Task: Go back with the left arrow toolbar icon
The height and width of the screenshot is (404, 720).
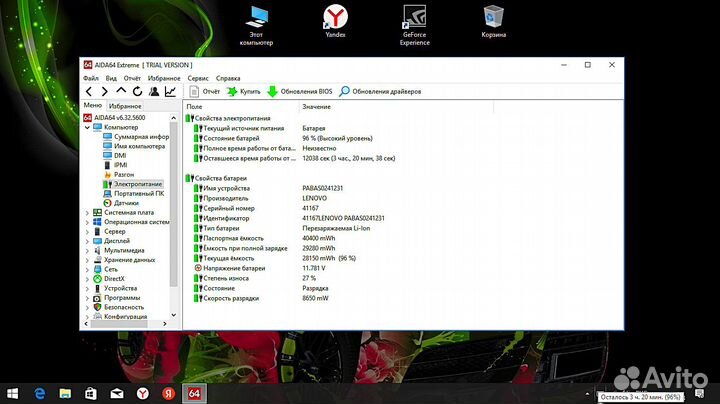Action: click(89, 91)
